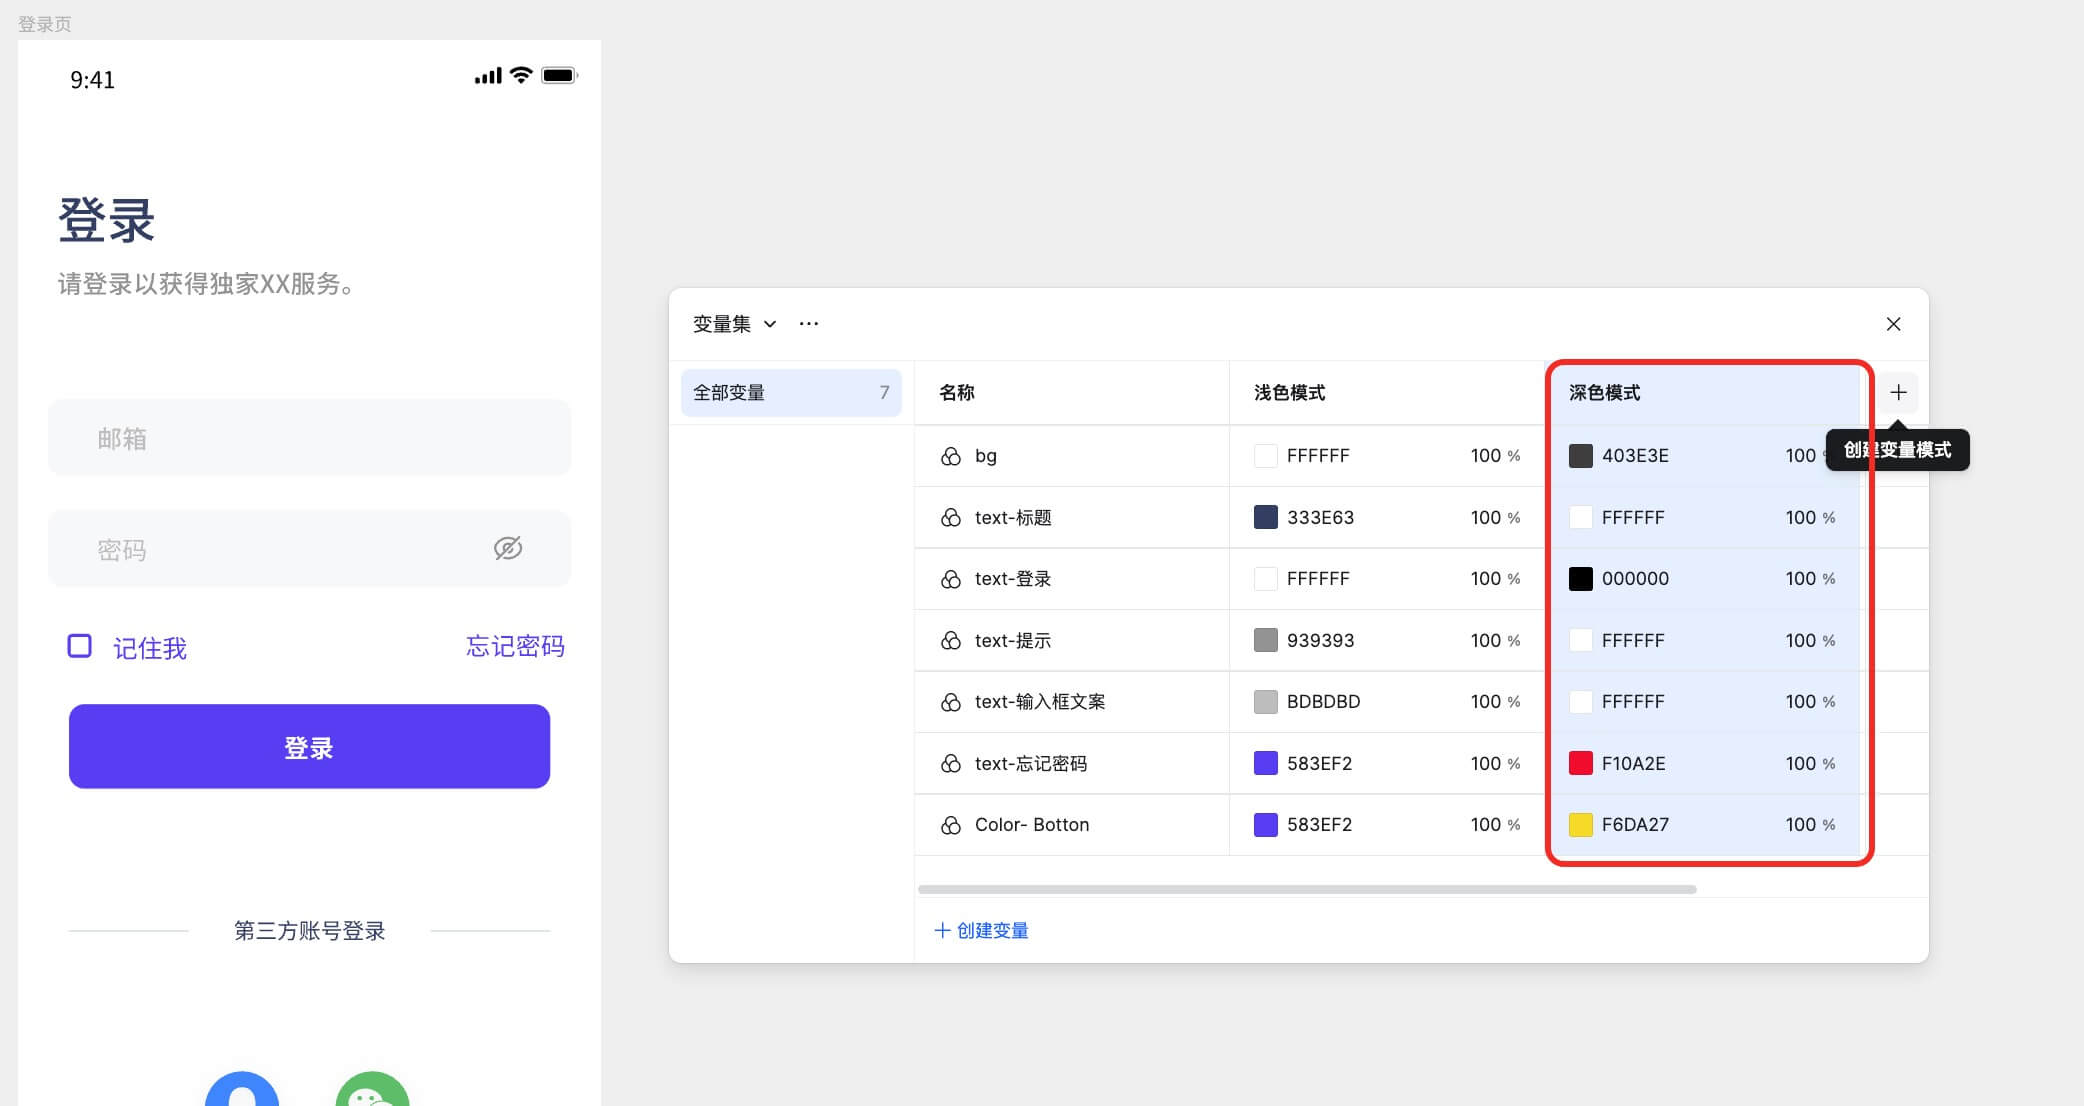Click the color variable icon next to bg
Image resolution: width=2084 pixels, height=1106 pixels.
(x=951, y=456)
